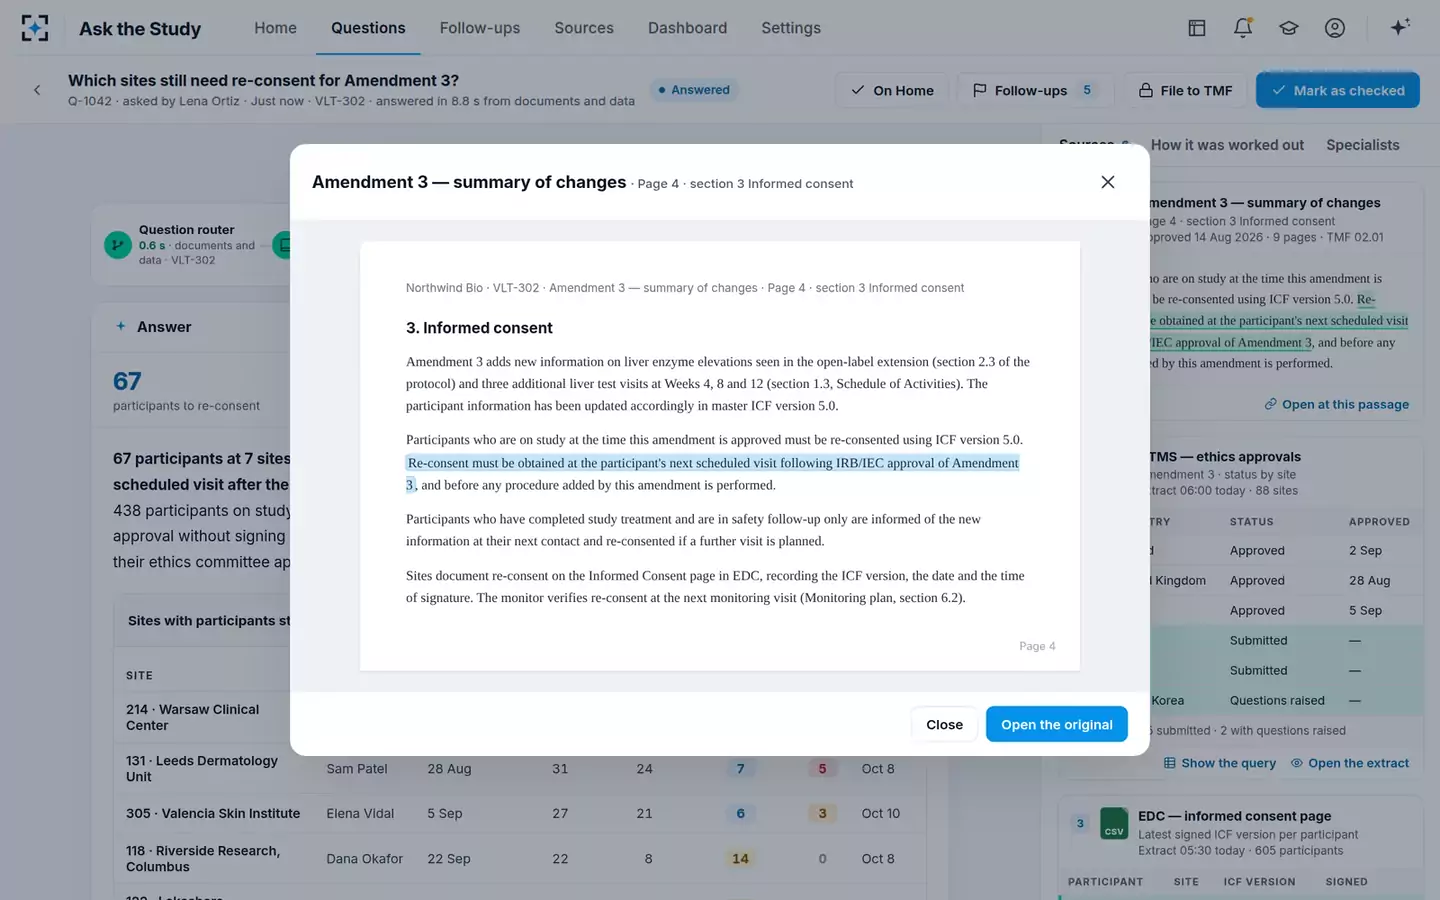This screenshot has width=1440, height=900.
Task: Open the Follow-ups button with count 5
Action: point(1034,90)
